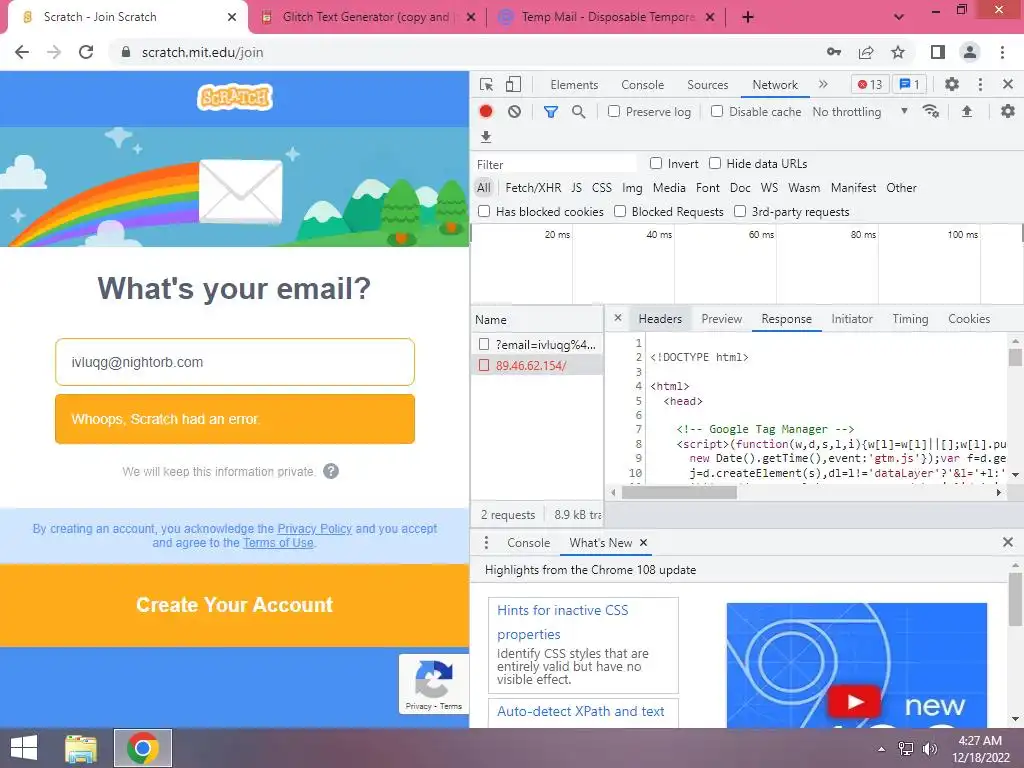Switch to Console panel tab
Image resolution: width=1024 pixels, height=768 pixels.
[643, 84]
